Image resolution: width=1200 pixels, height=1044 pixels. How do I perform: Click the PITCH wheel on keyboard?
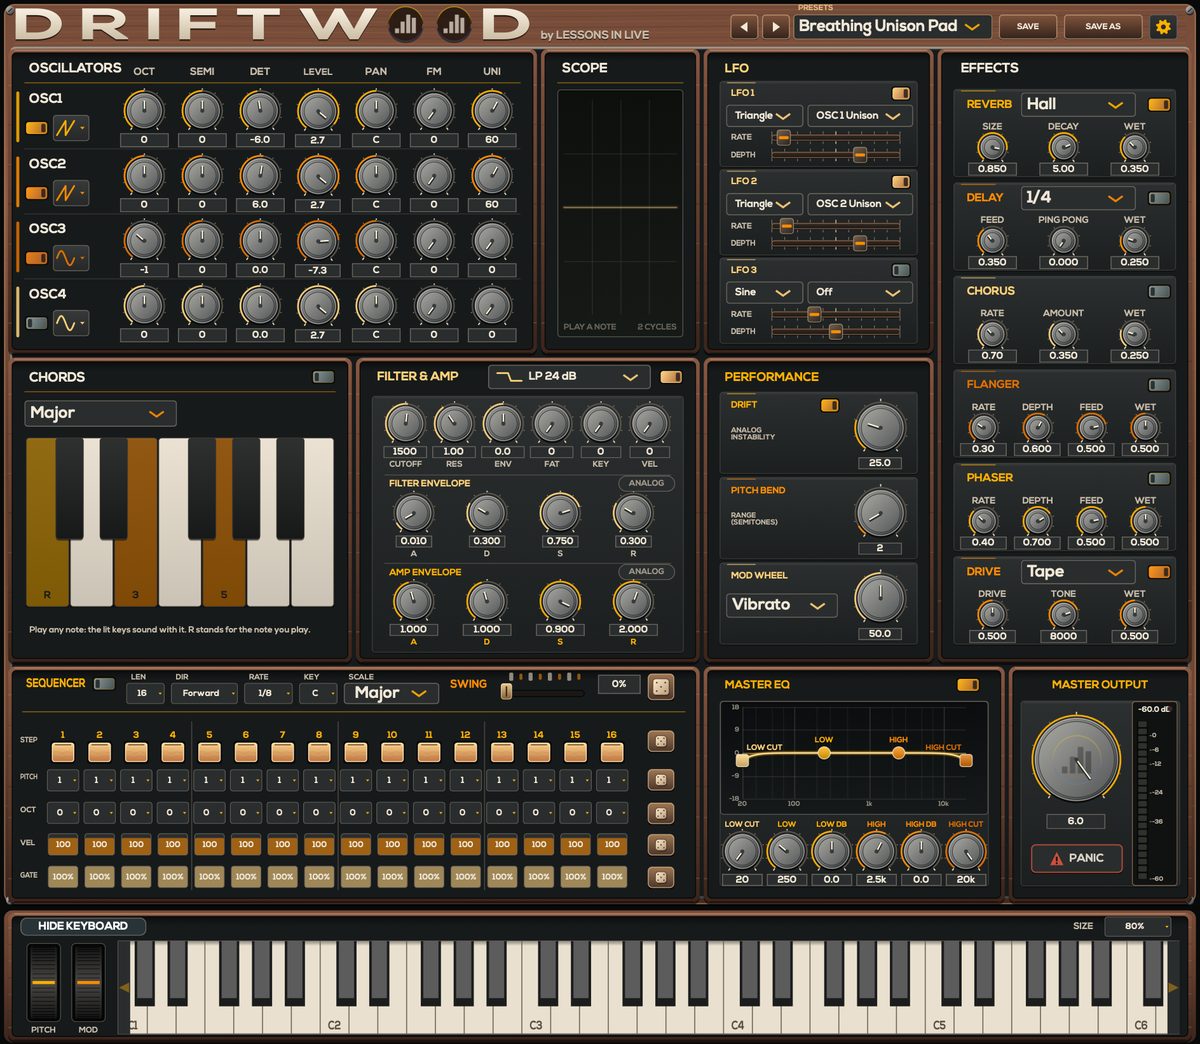43,982
